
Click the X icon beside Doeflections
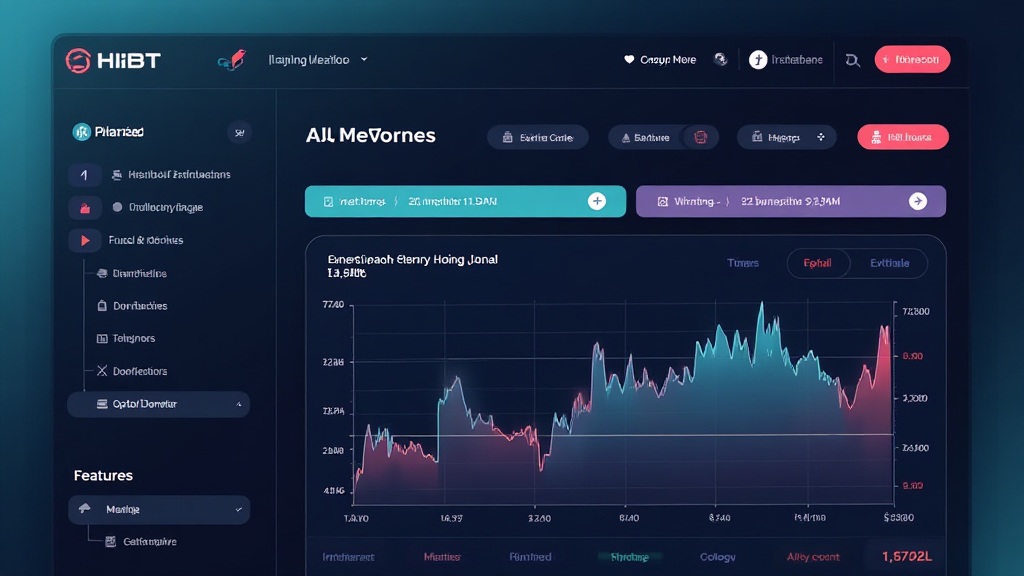tap(102, 371)
